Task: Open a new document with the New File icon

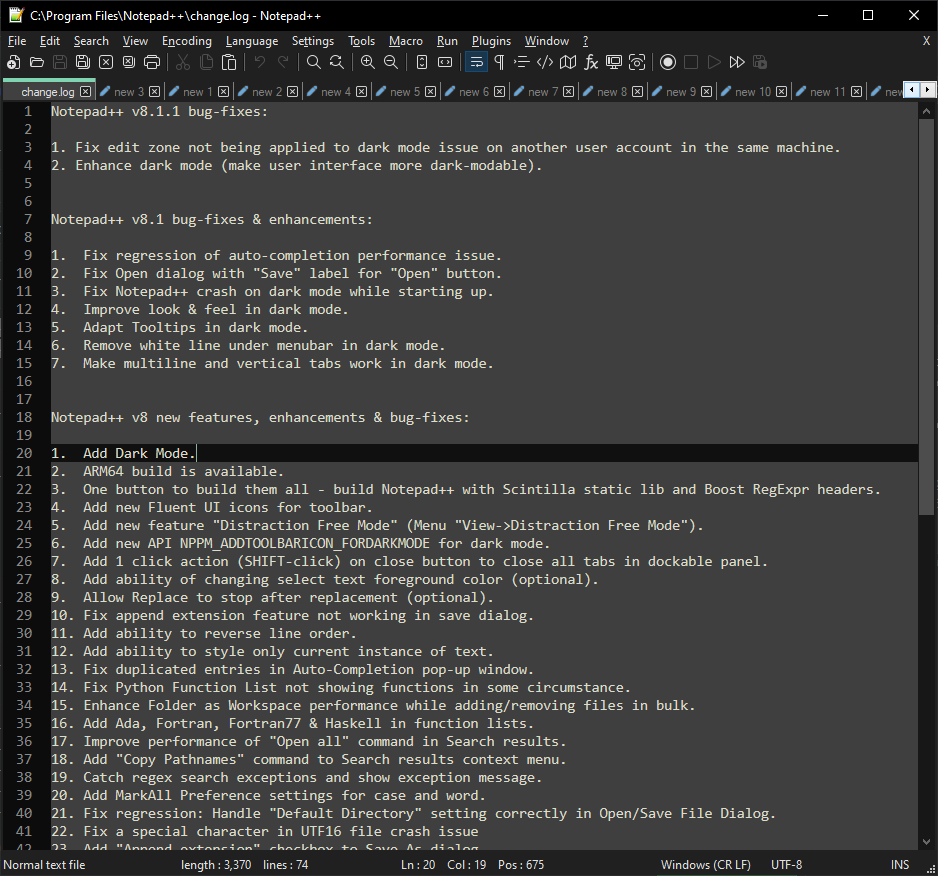Action: (x=12, y=62)
